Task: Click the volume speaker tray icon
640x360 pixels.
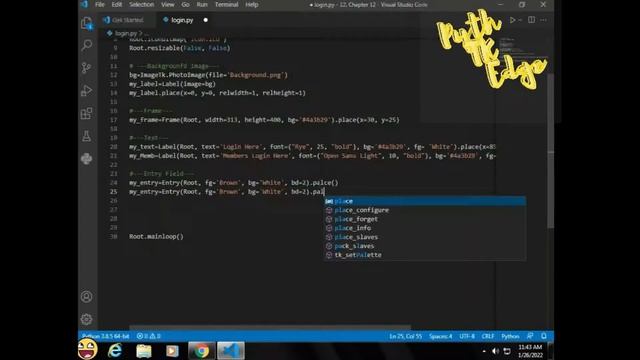Action: click(495, 351)
